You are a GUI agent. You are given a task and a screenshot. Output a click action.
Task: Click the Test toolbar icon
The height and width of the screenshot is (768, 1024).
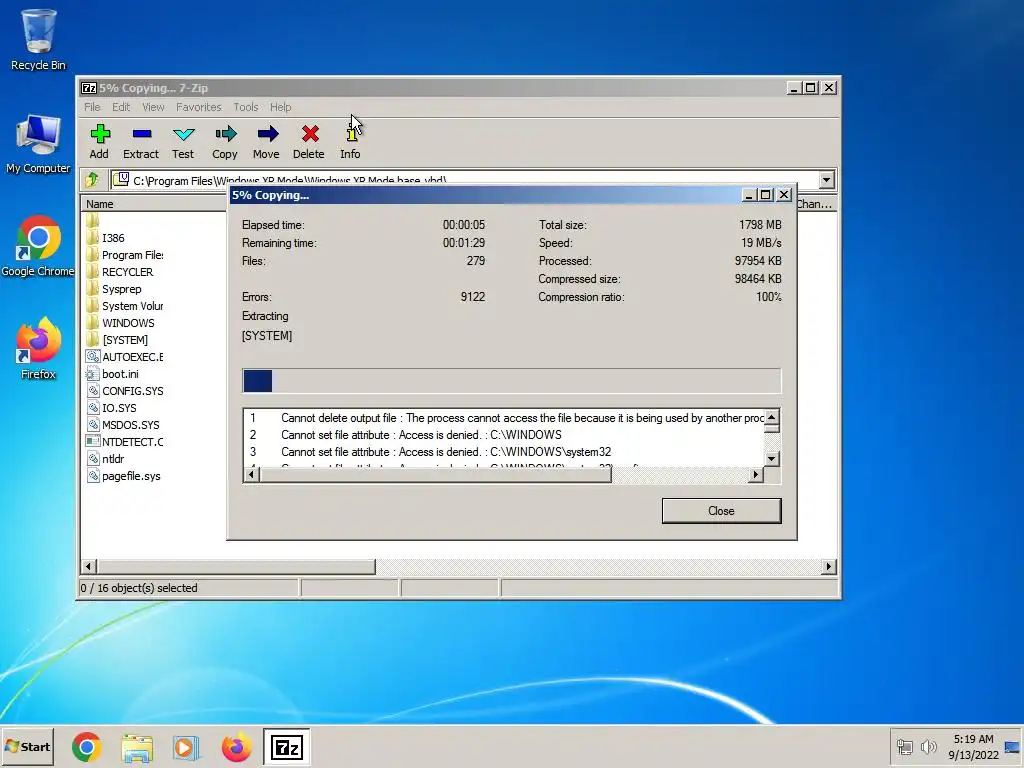point(183,141)
